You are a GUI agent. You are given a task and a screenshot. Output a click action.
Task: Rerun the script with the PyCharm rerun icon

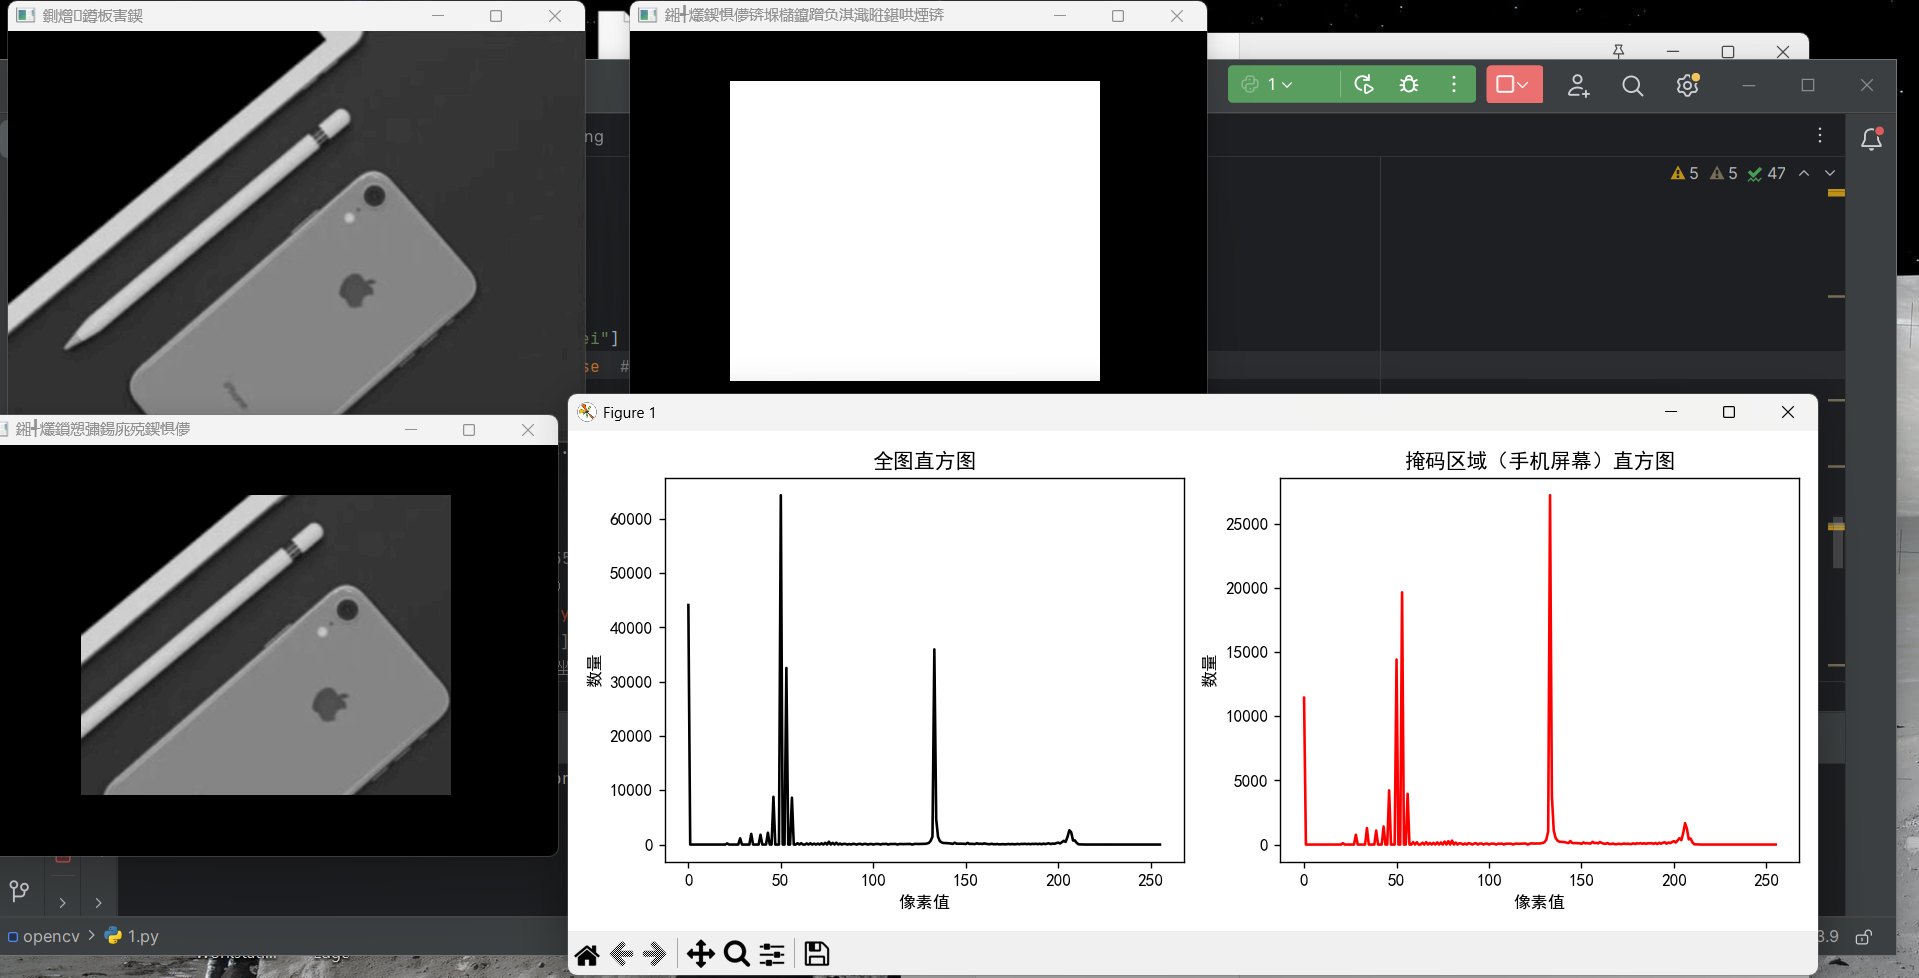(x=1364, y=85)
